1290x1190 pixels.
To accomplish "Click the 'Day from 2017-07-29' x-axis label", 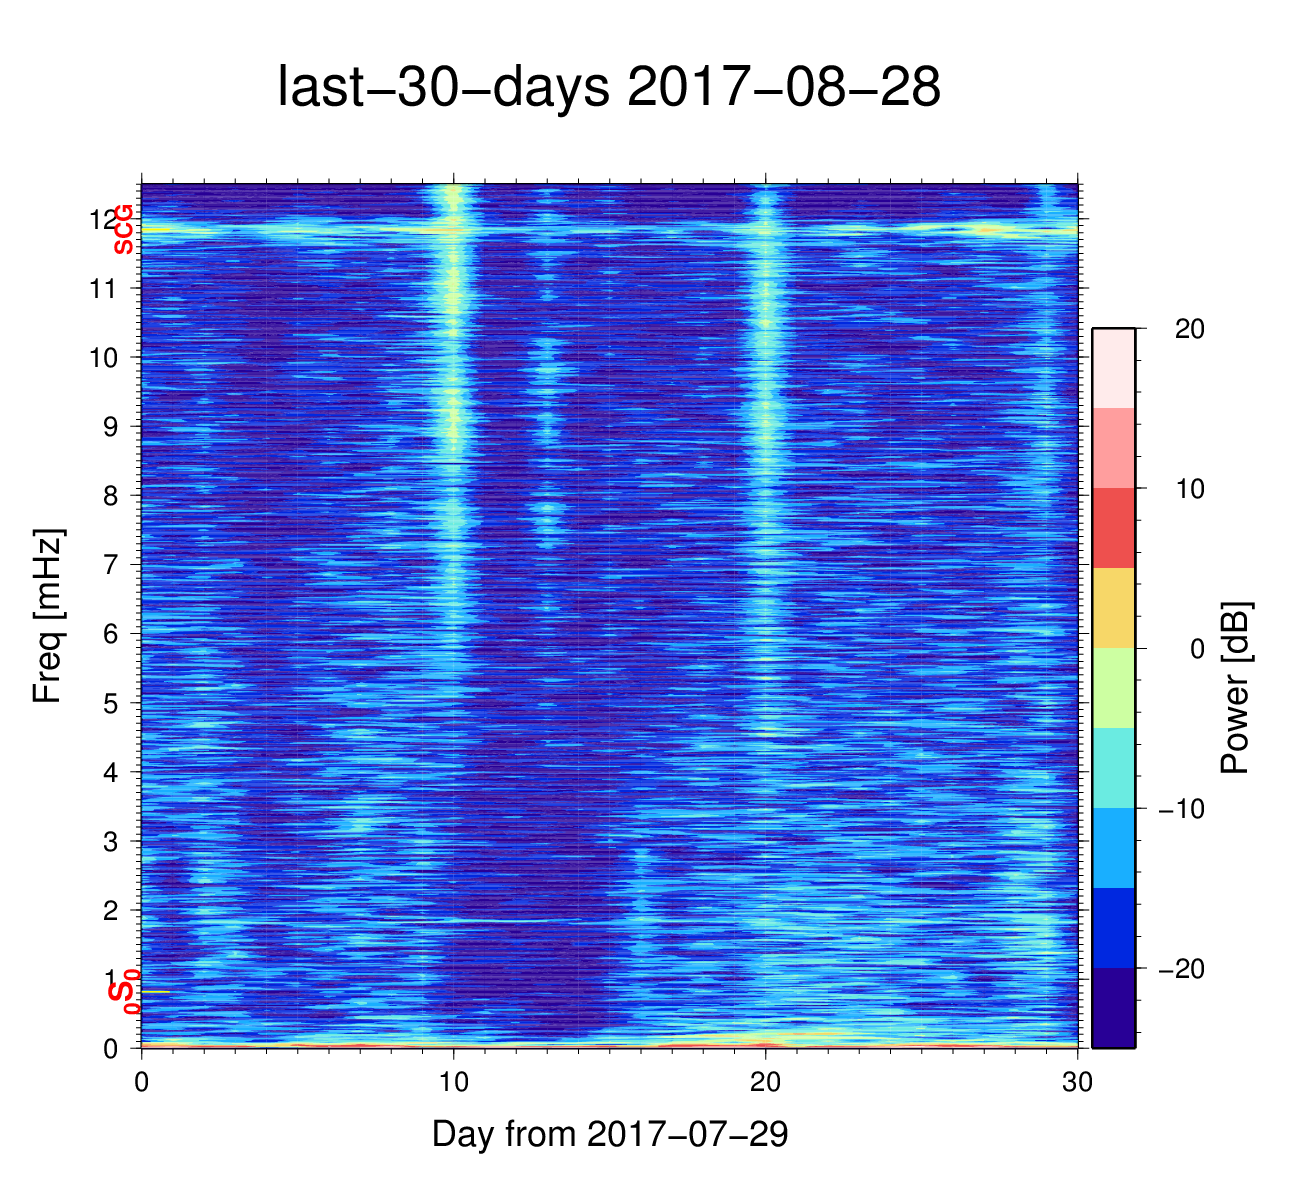I will coord(609,1134).
